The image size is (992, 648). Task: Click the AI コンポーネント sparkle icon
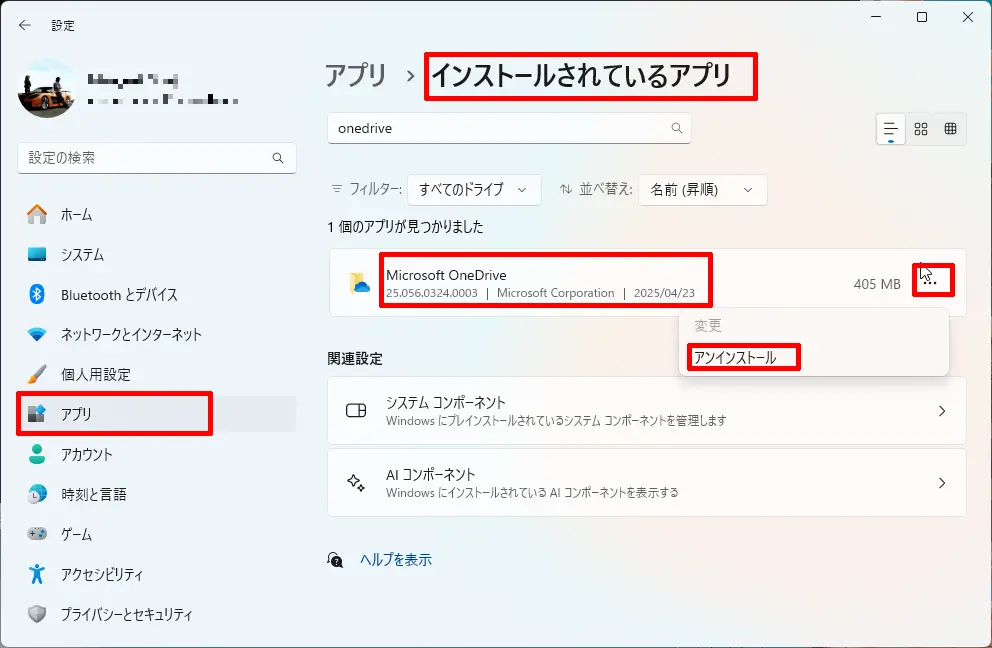tap(356, 483)
